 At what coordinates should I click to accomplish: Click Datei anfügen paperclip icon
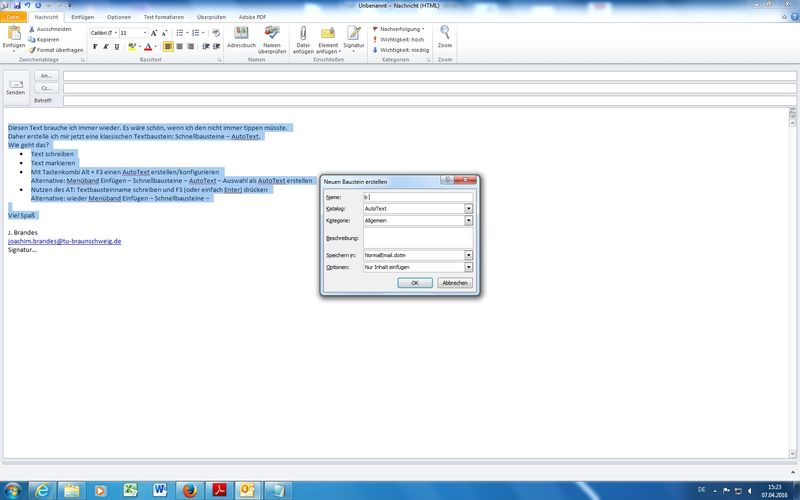tap(303, 38)
